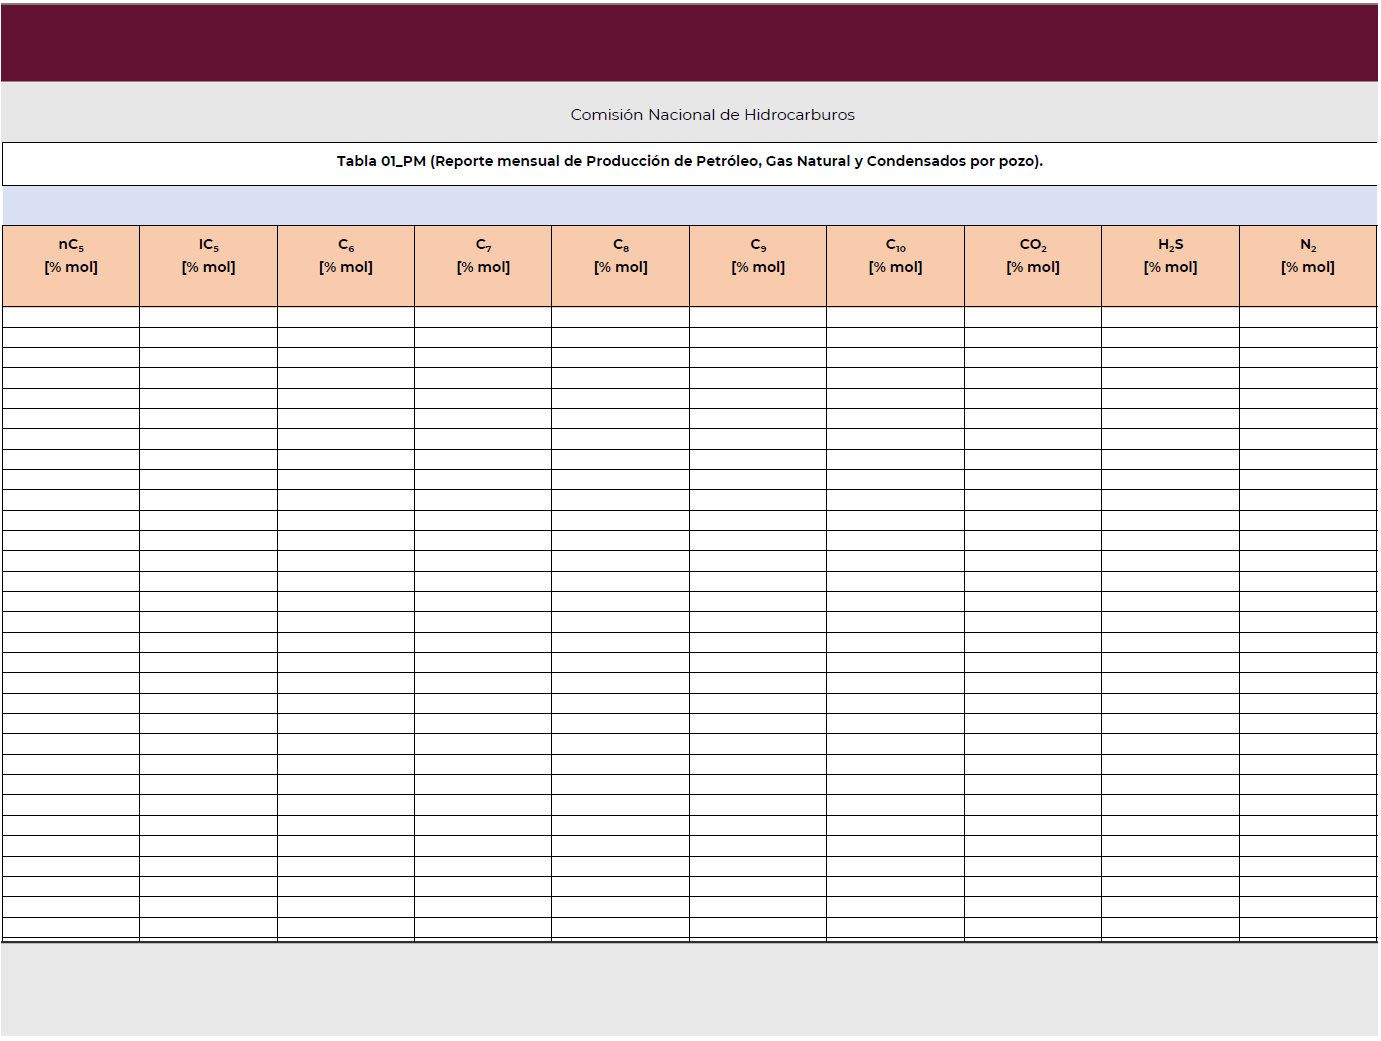Viewport: 1381px width, 1041px height.
Task: Select the C9 [% mol] header cell
Action: [758, 265]
